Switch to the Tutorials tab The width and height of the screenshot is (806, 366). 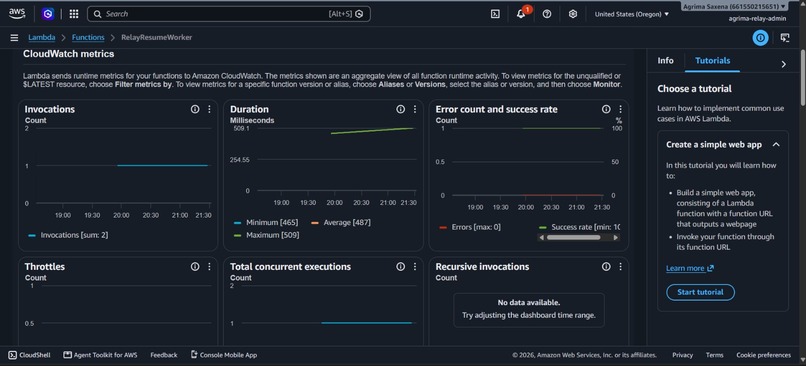(x=712, y=61)
